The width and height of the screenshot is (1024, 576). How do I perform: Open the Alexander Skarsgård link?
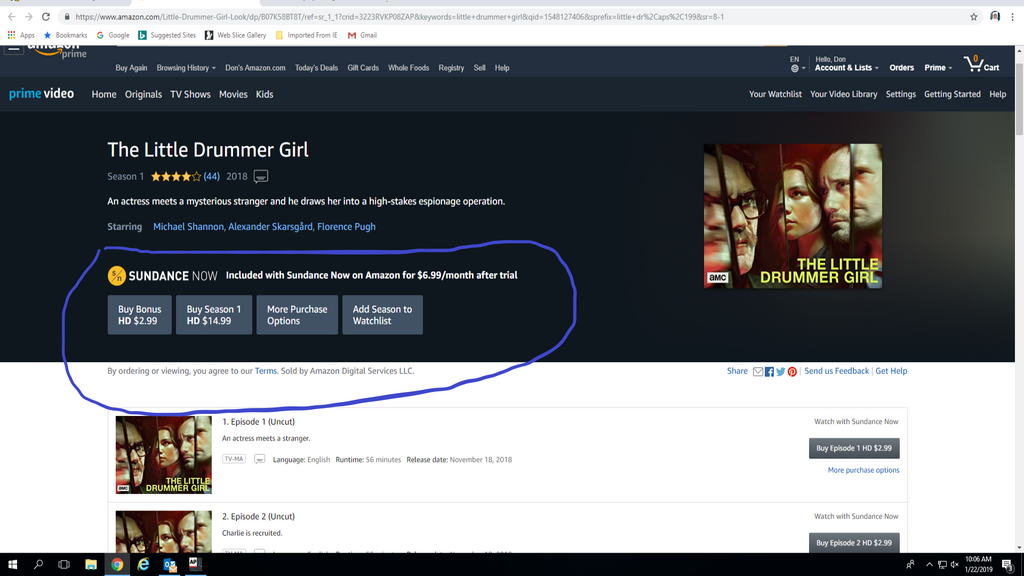tap(270, 227)
